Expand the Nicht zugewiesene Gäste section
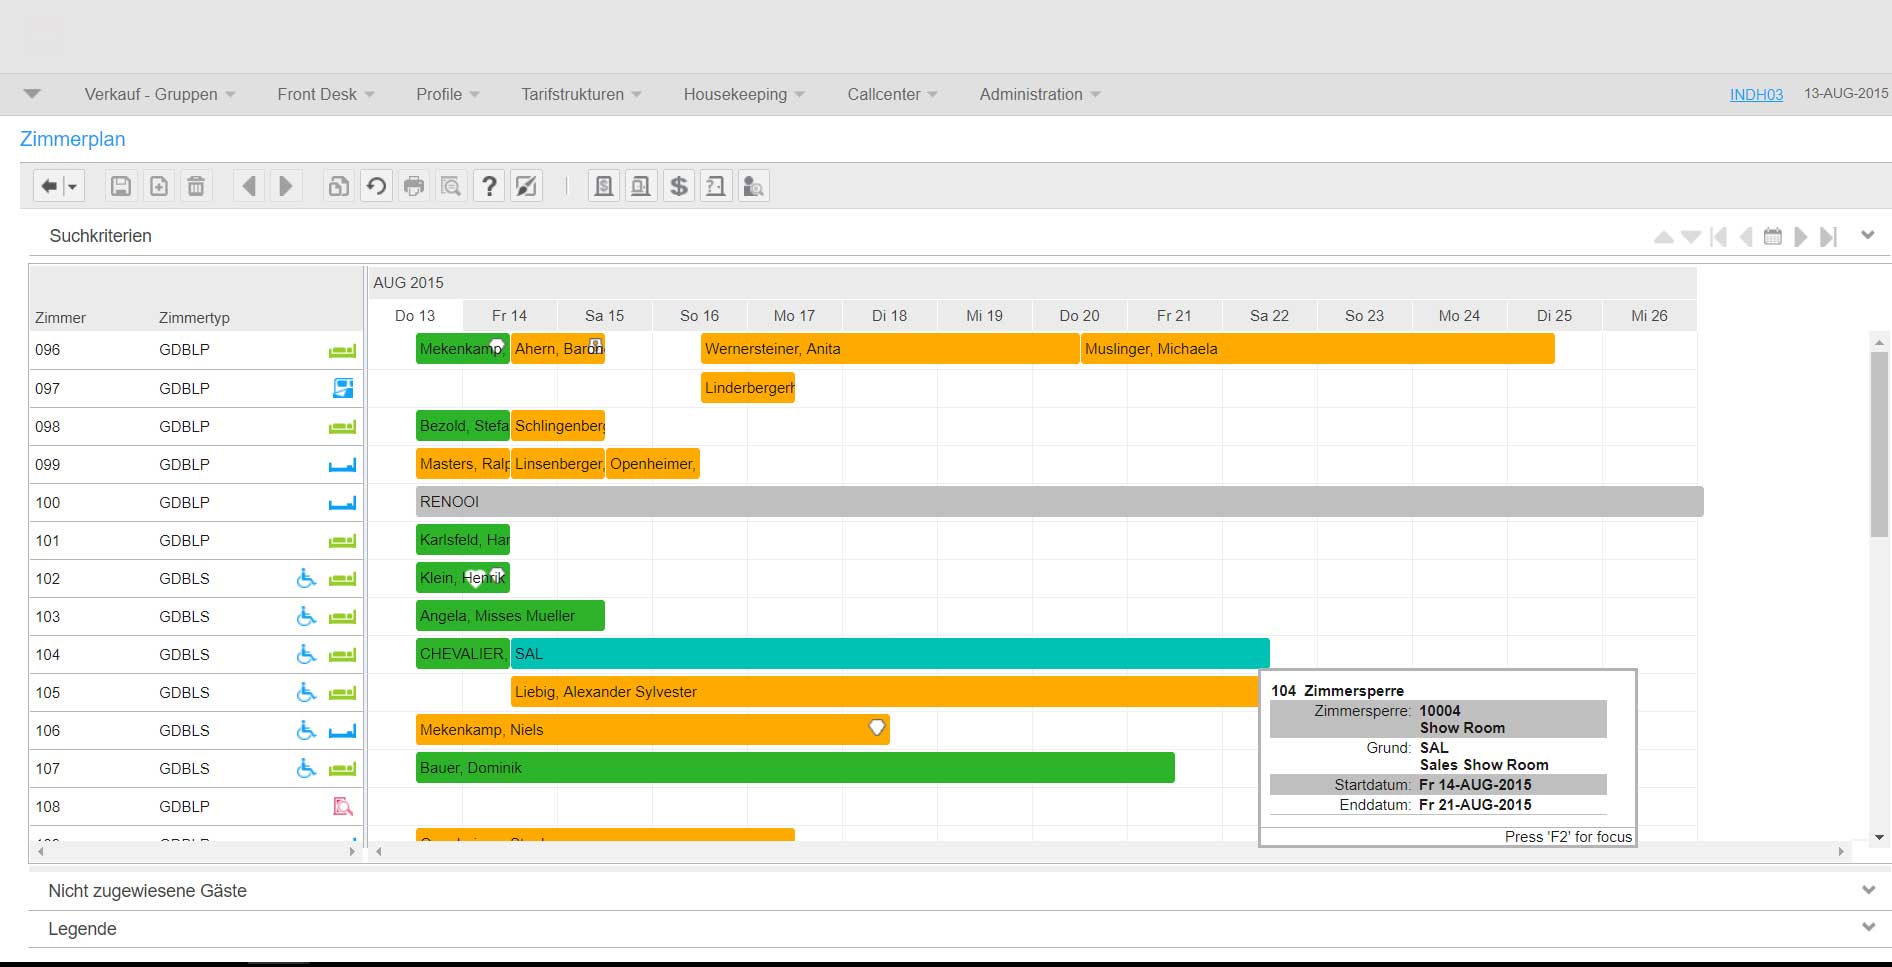The image size is (1892, 967). click(x=1867, y=890)
